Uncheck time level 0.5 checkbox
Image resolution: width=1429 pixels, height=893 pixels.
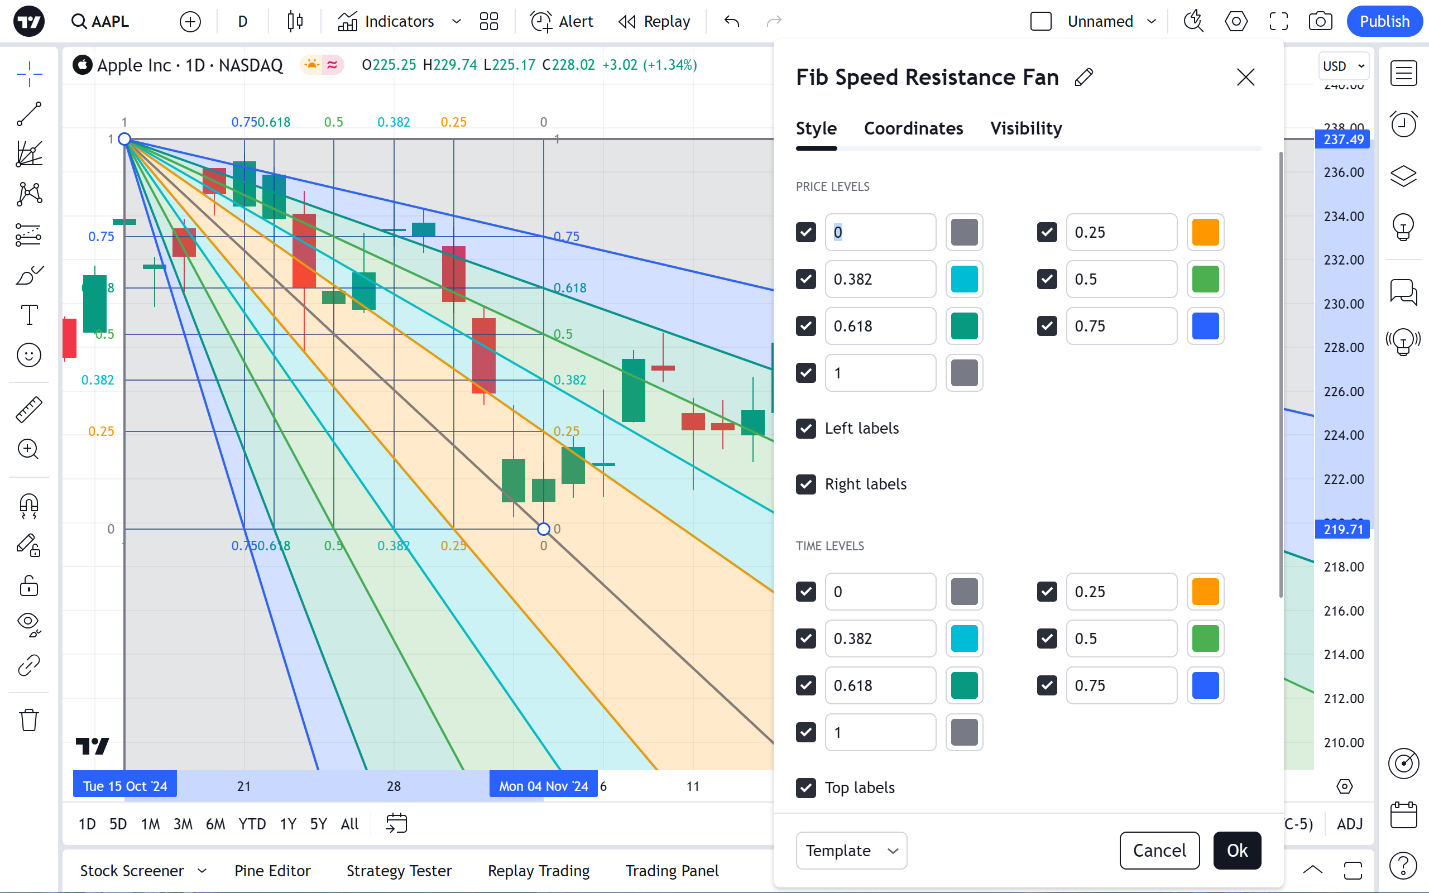pyautogui.click(x=1047, y=638)
